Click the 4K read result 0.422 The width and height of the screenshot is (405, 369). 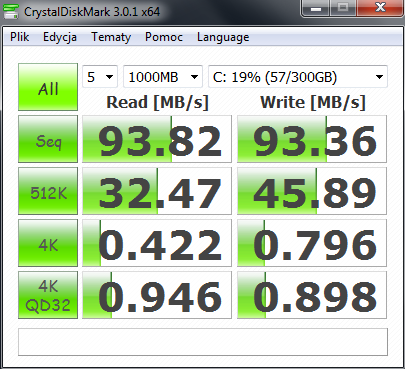pos(157,243)
